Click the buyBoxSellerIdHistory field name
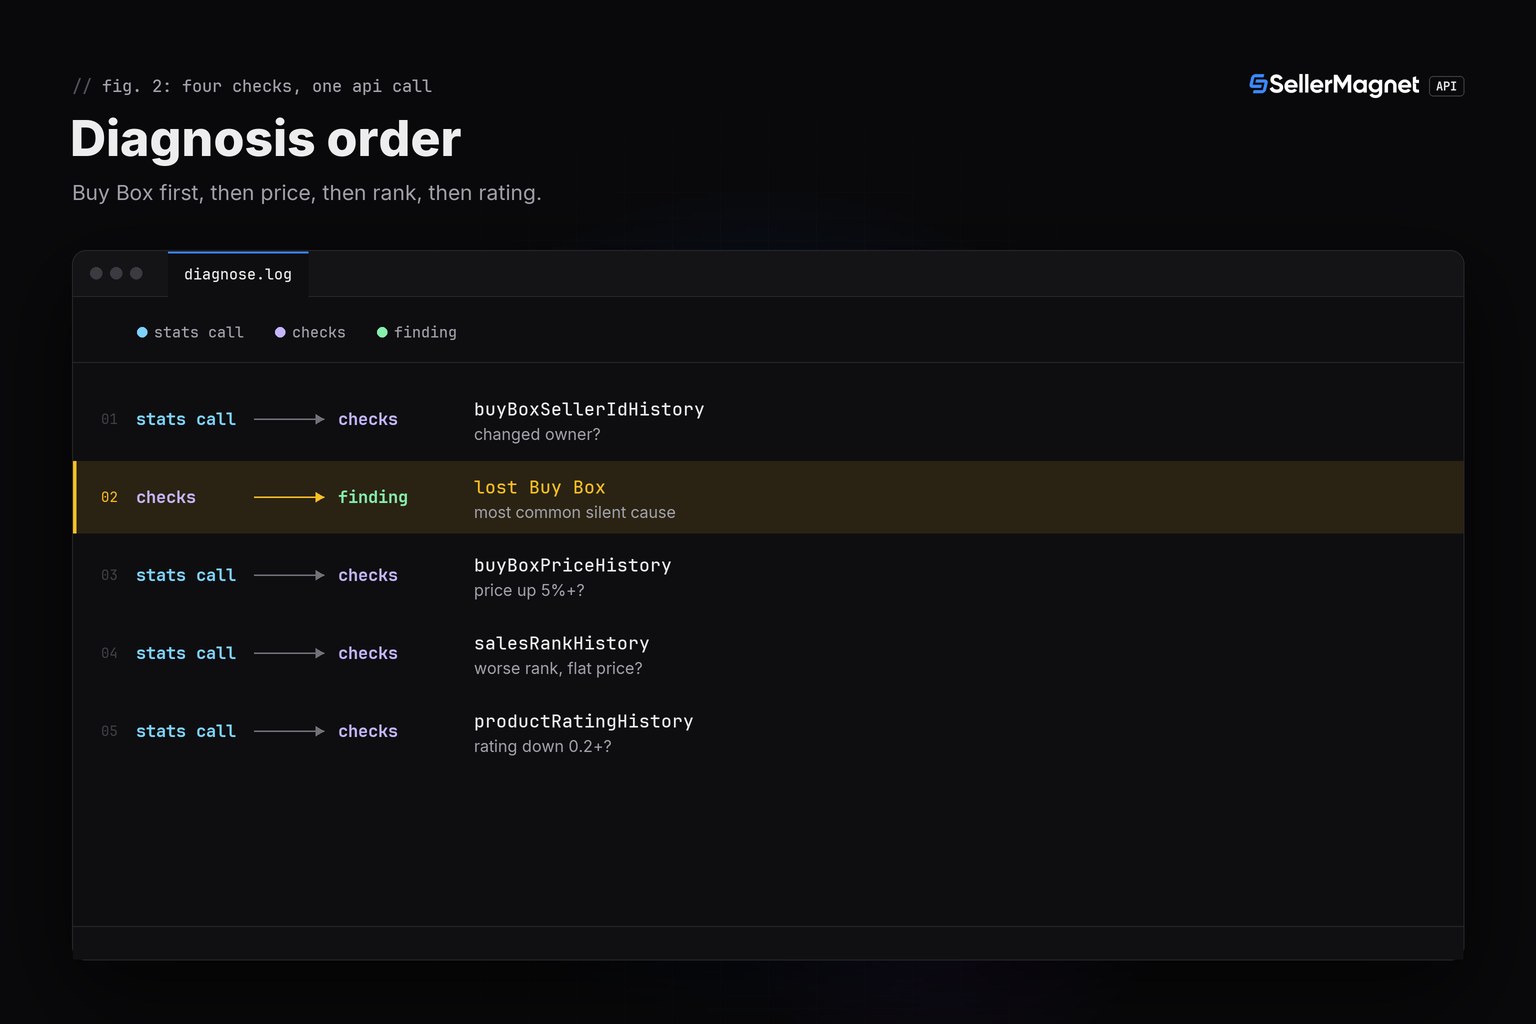 click(589, 409)
